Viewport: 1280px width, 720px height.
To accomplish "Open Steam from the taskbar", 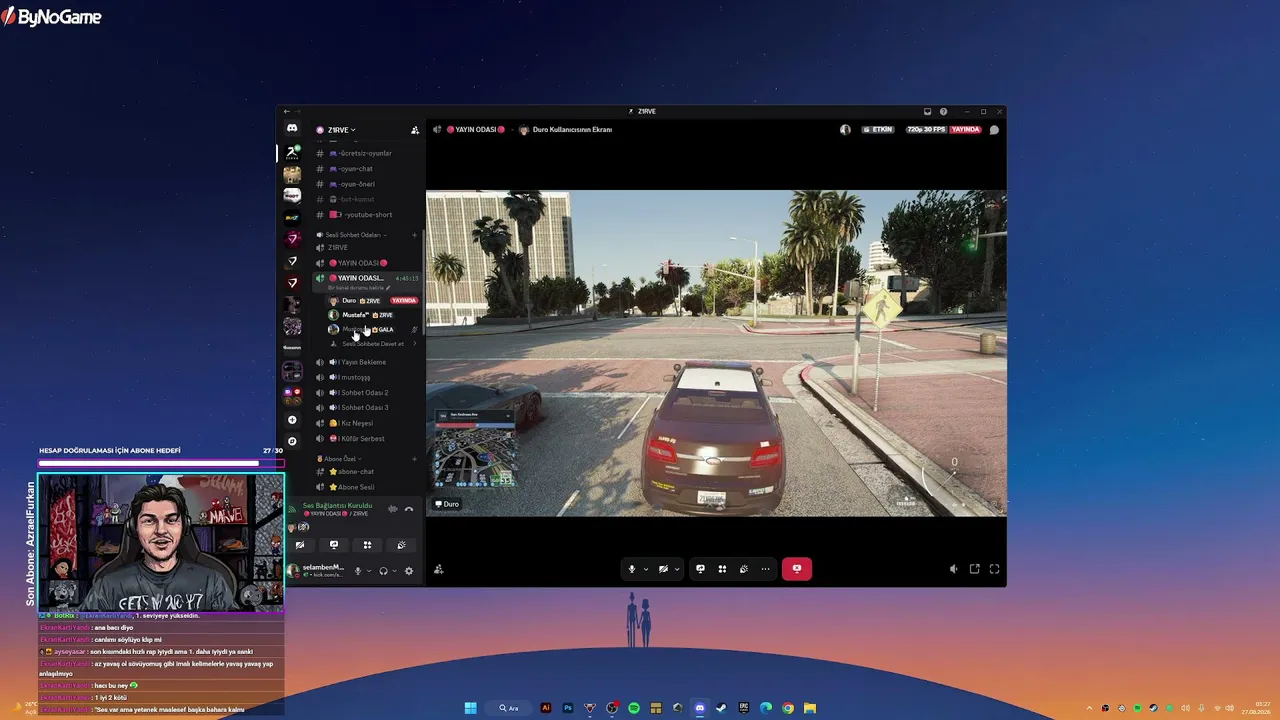I will pyautogui.click(x=722, y=708).
